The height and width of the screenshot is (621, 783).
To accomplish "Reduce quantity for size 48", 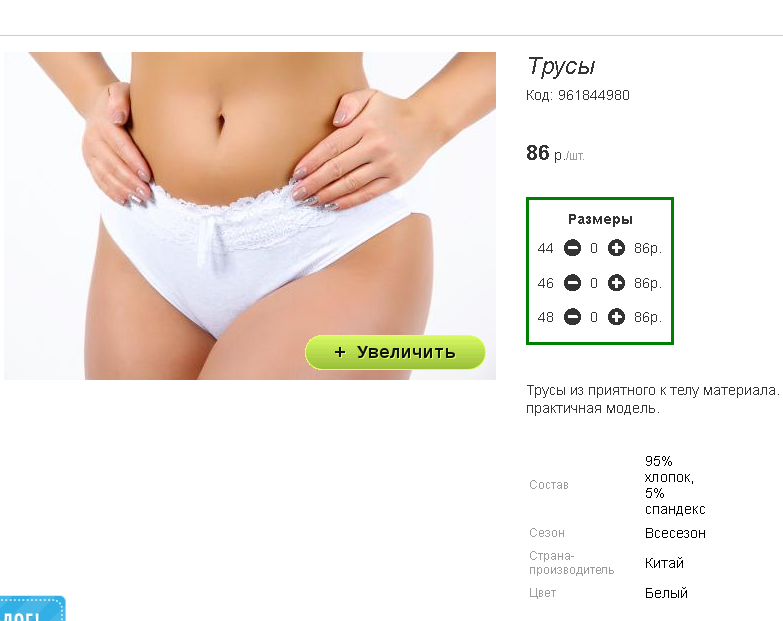I will point(572,316).
